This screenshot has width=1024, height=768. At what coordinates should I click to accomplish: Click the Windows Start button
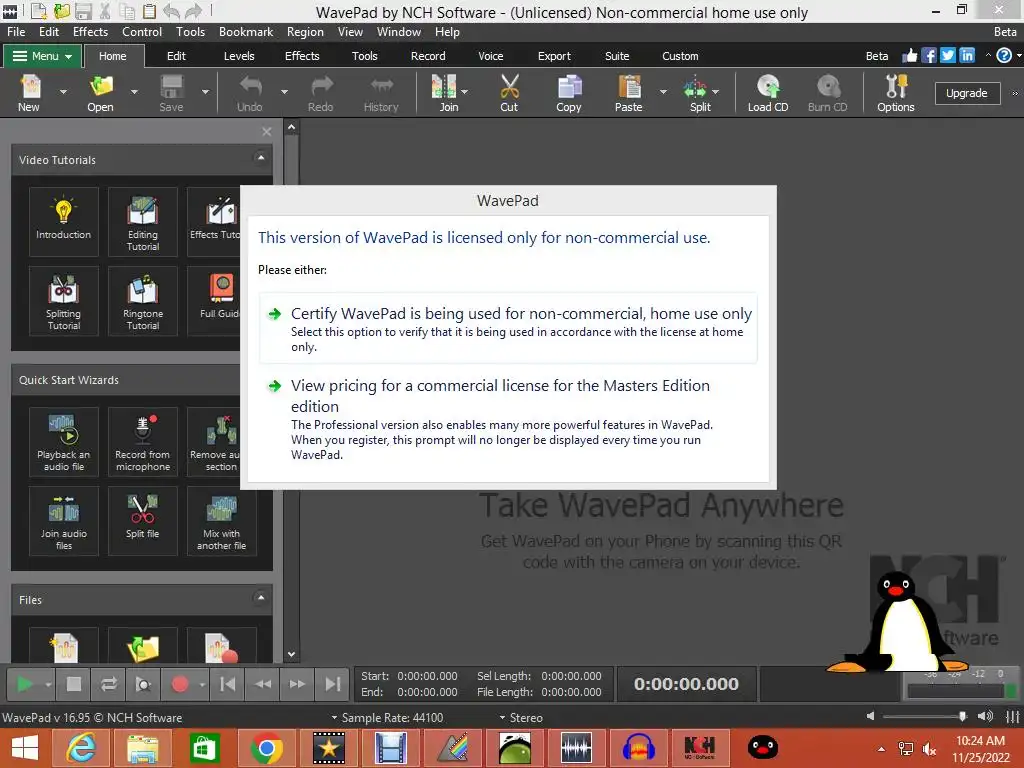pos(25,748)
